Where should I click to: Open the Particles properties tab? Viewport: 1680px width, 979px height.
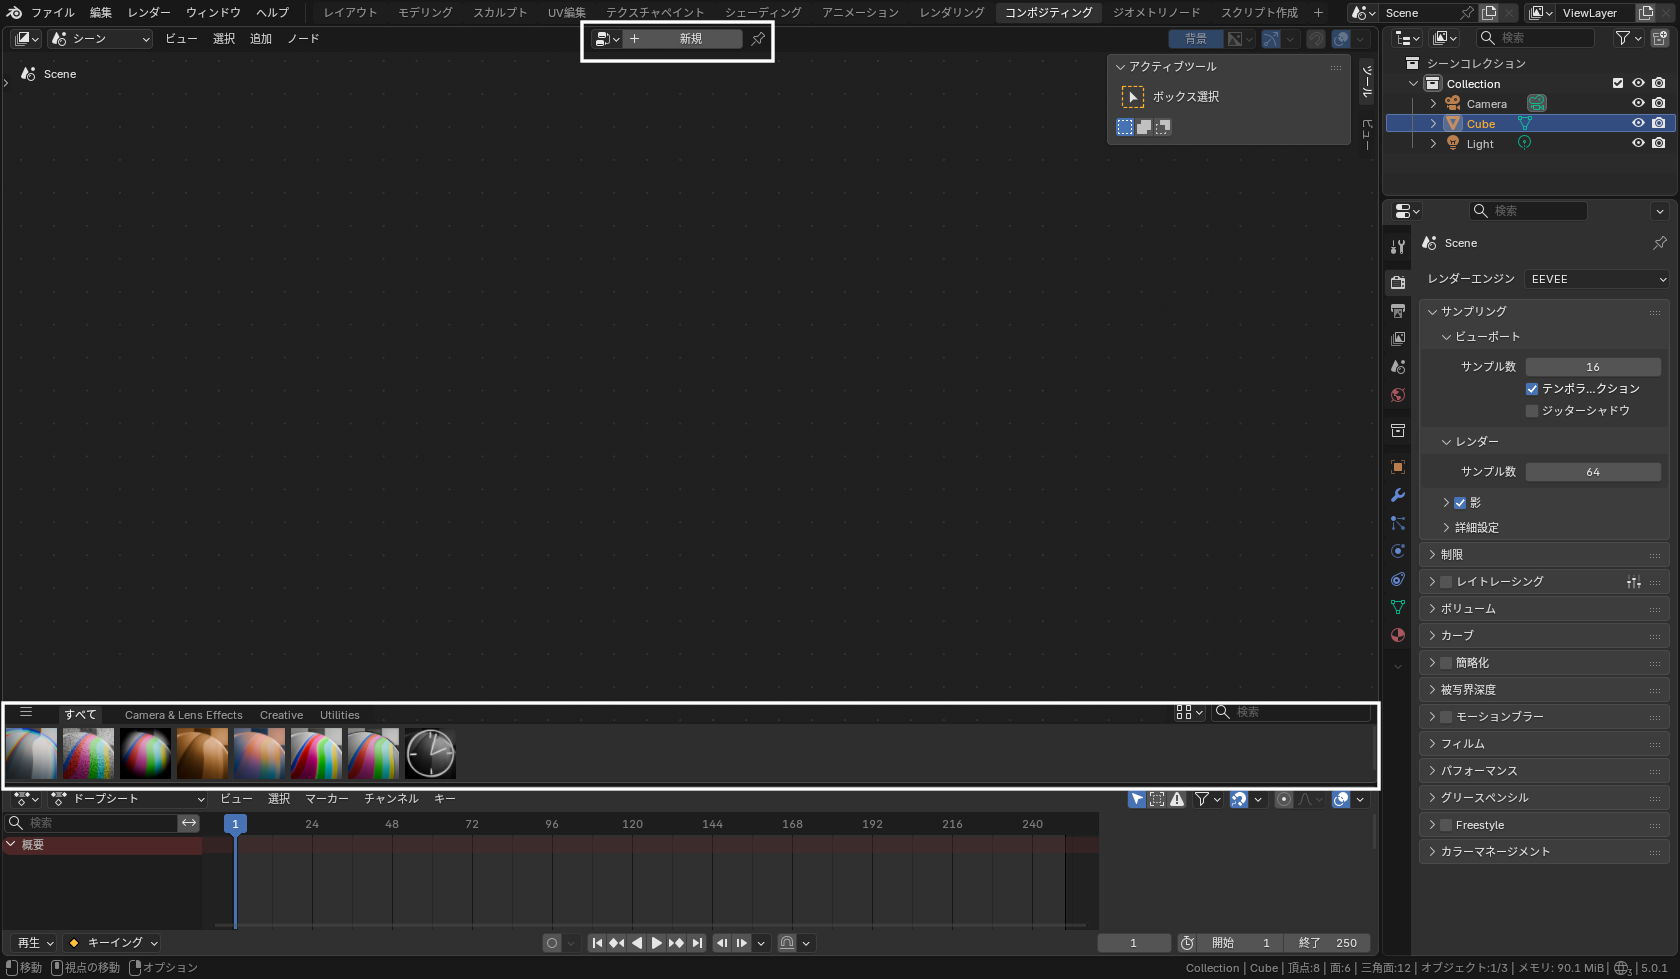pyautogui.click(x=1398, y=523)
